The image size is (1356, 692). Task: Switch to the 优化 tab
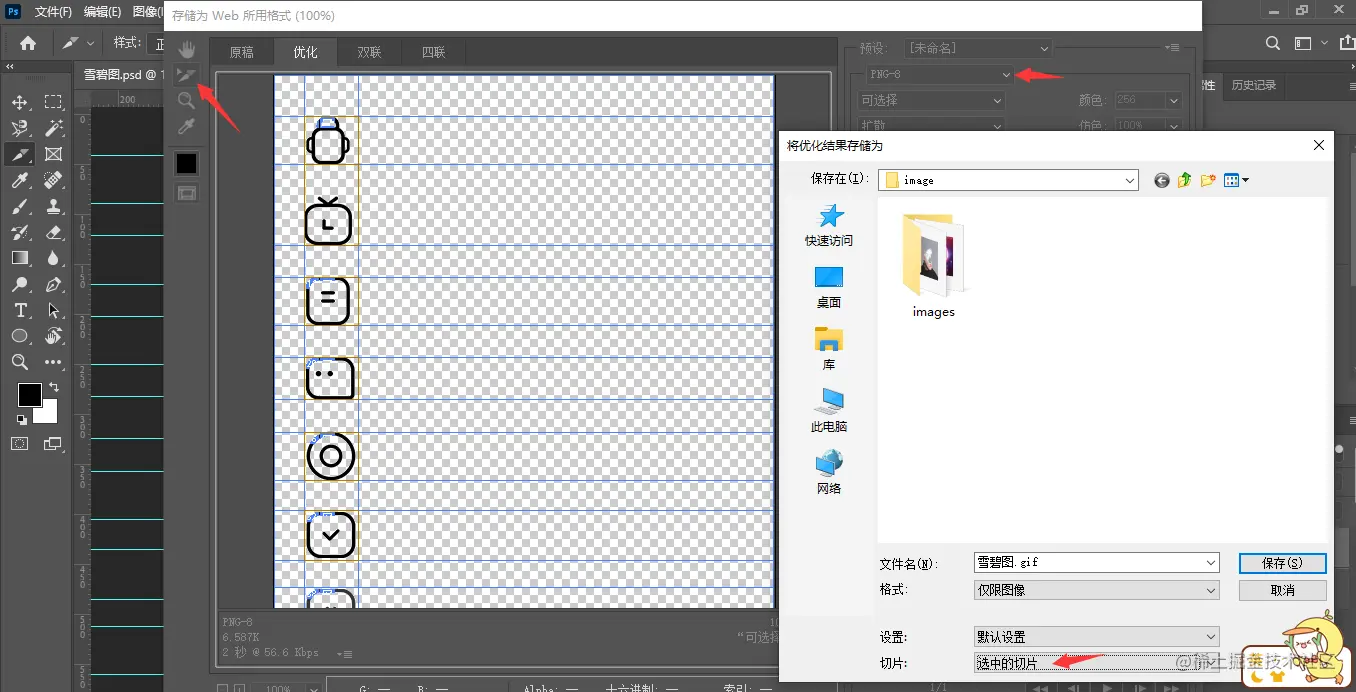[305, 52]
